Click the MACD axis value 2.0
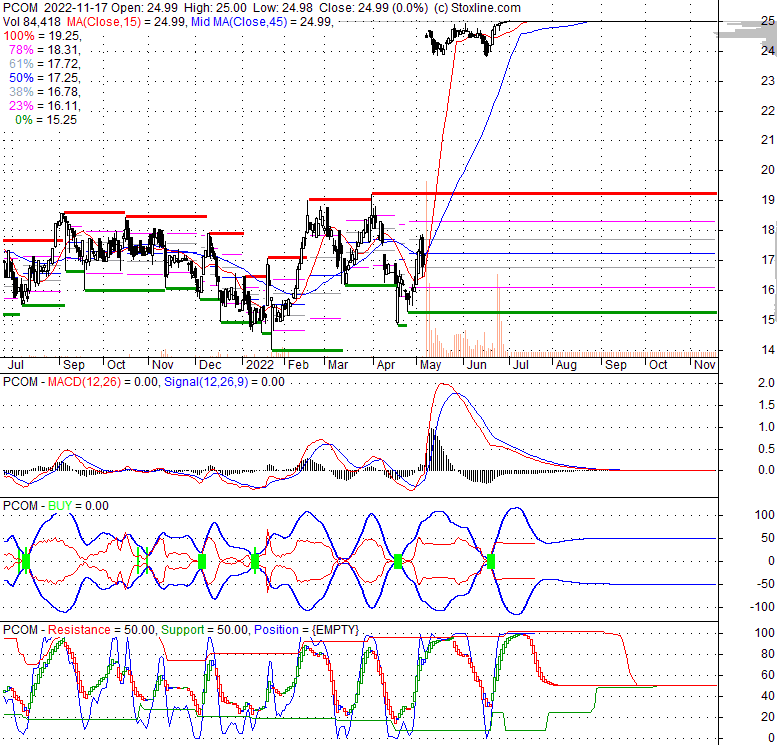Screen dimensions: 778x746 point(766,383)
